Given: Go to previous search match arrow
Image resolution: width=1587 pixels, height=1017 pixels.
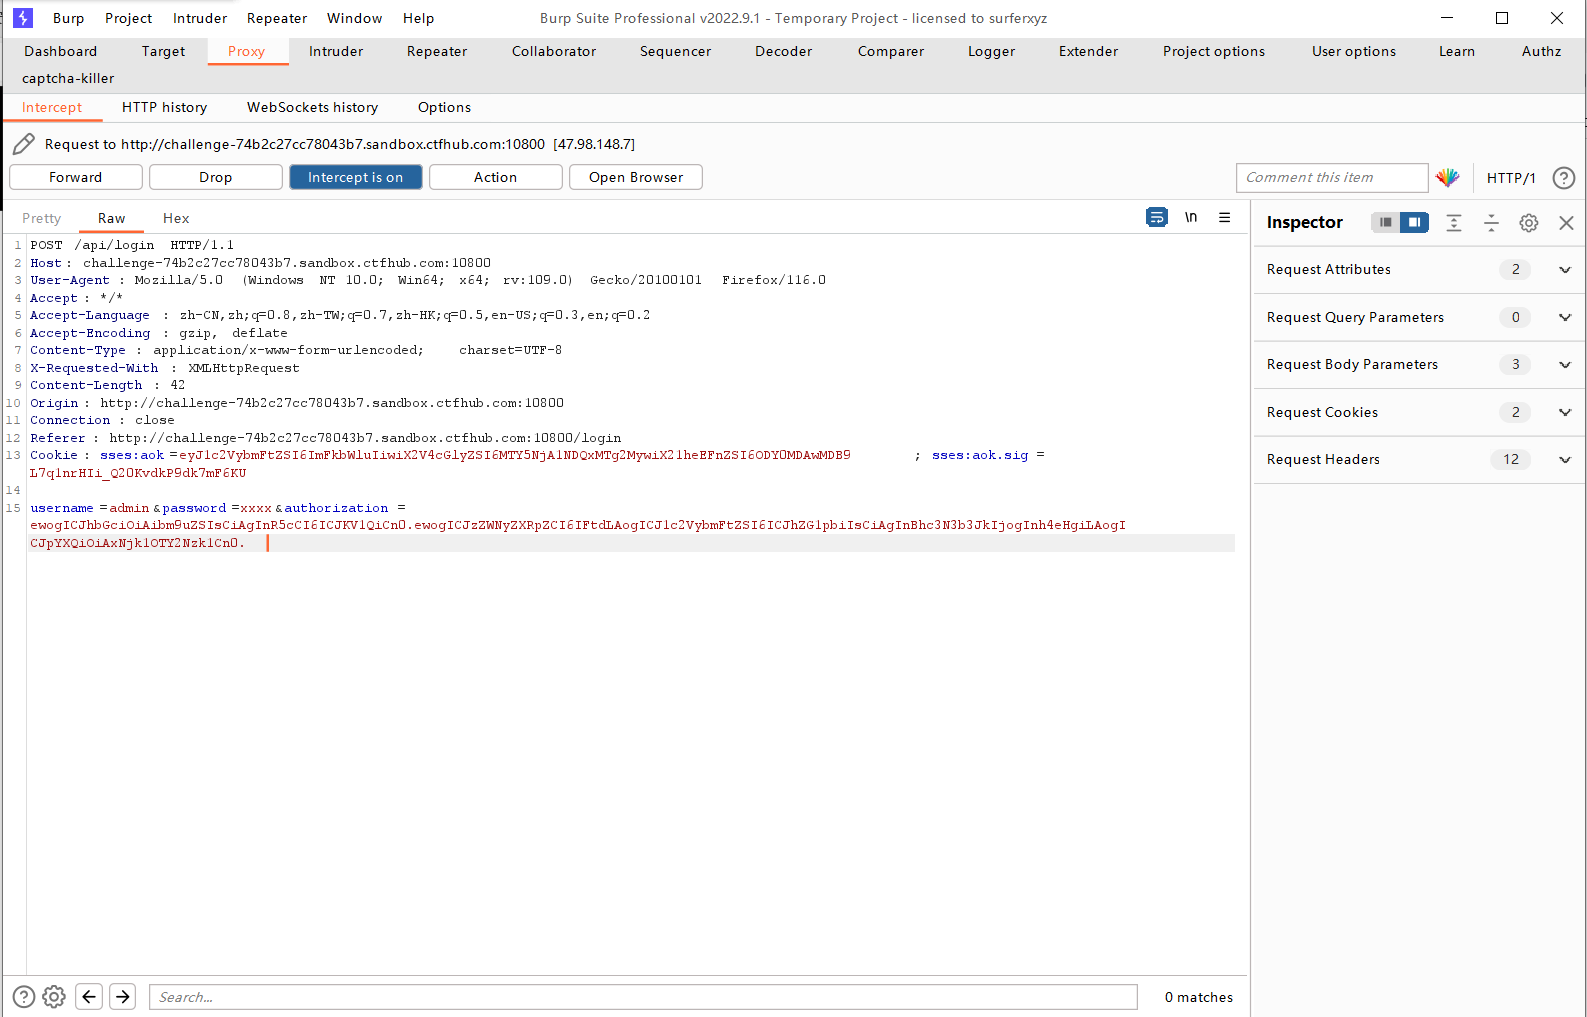Looking at the screenshot, I should point(89,996).
